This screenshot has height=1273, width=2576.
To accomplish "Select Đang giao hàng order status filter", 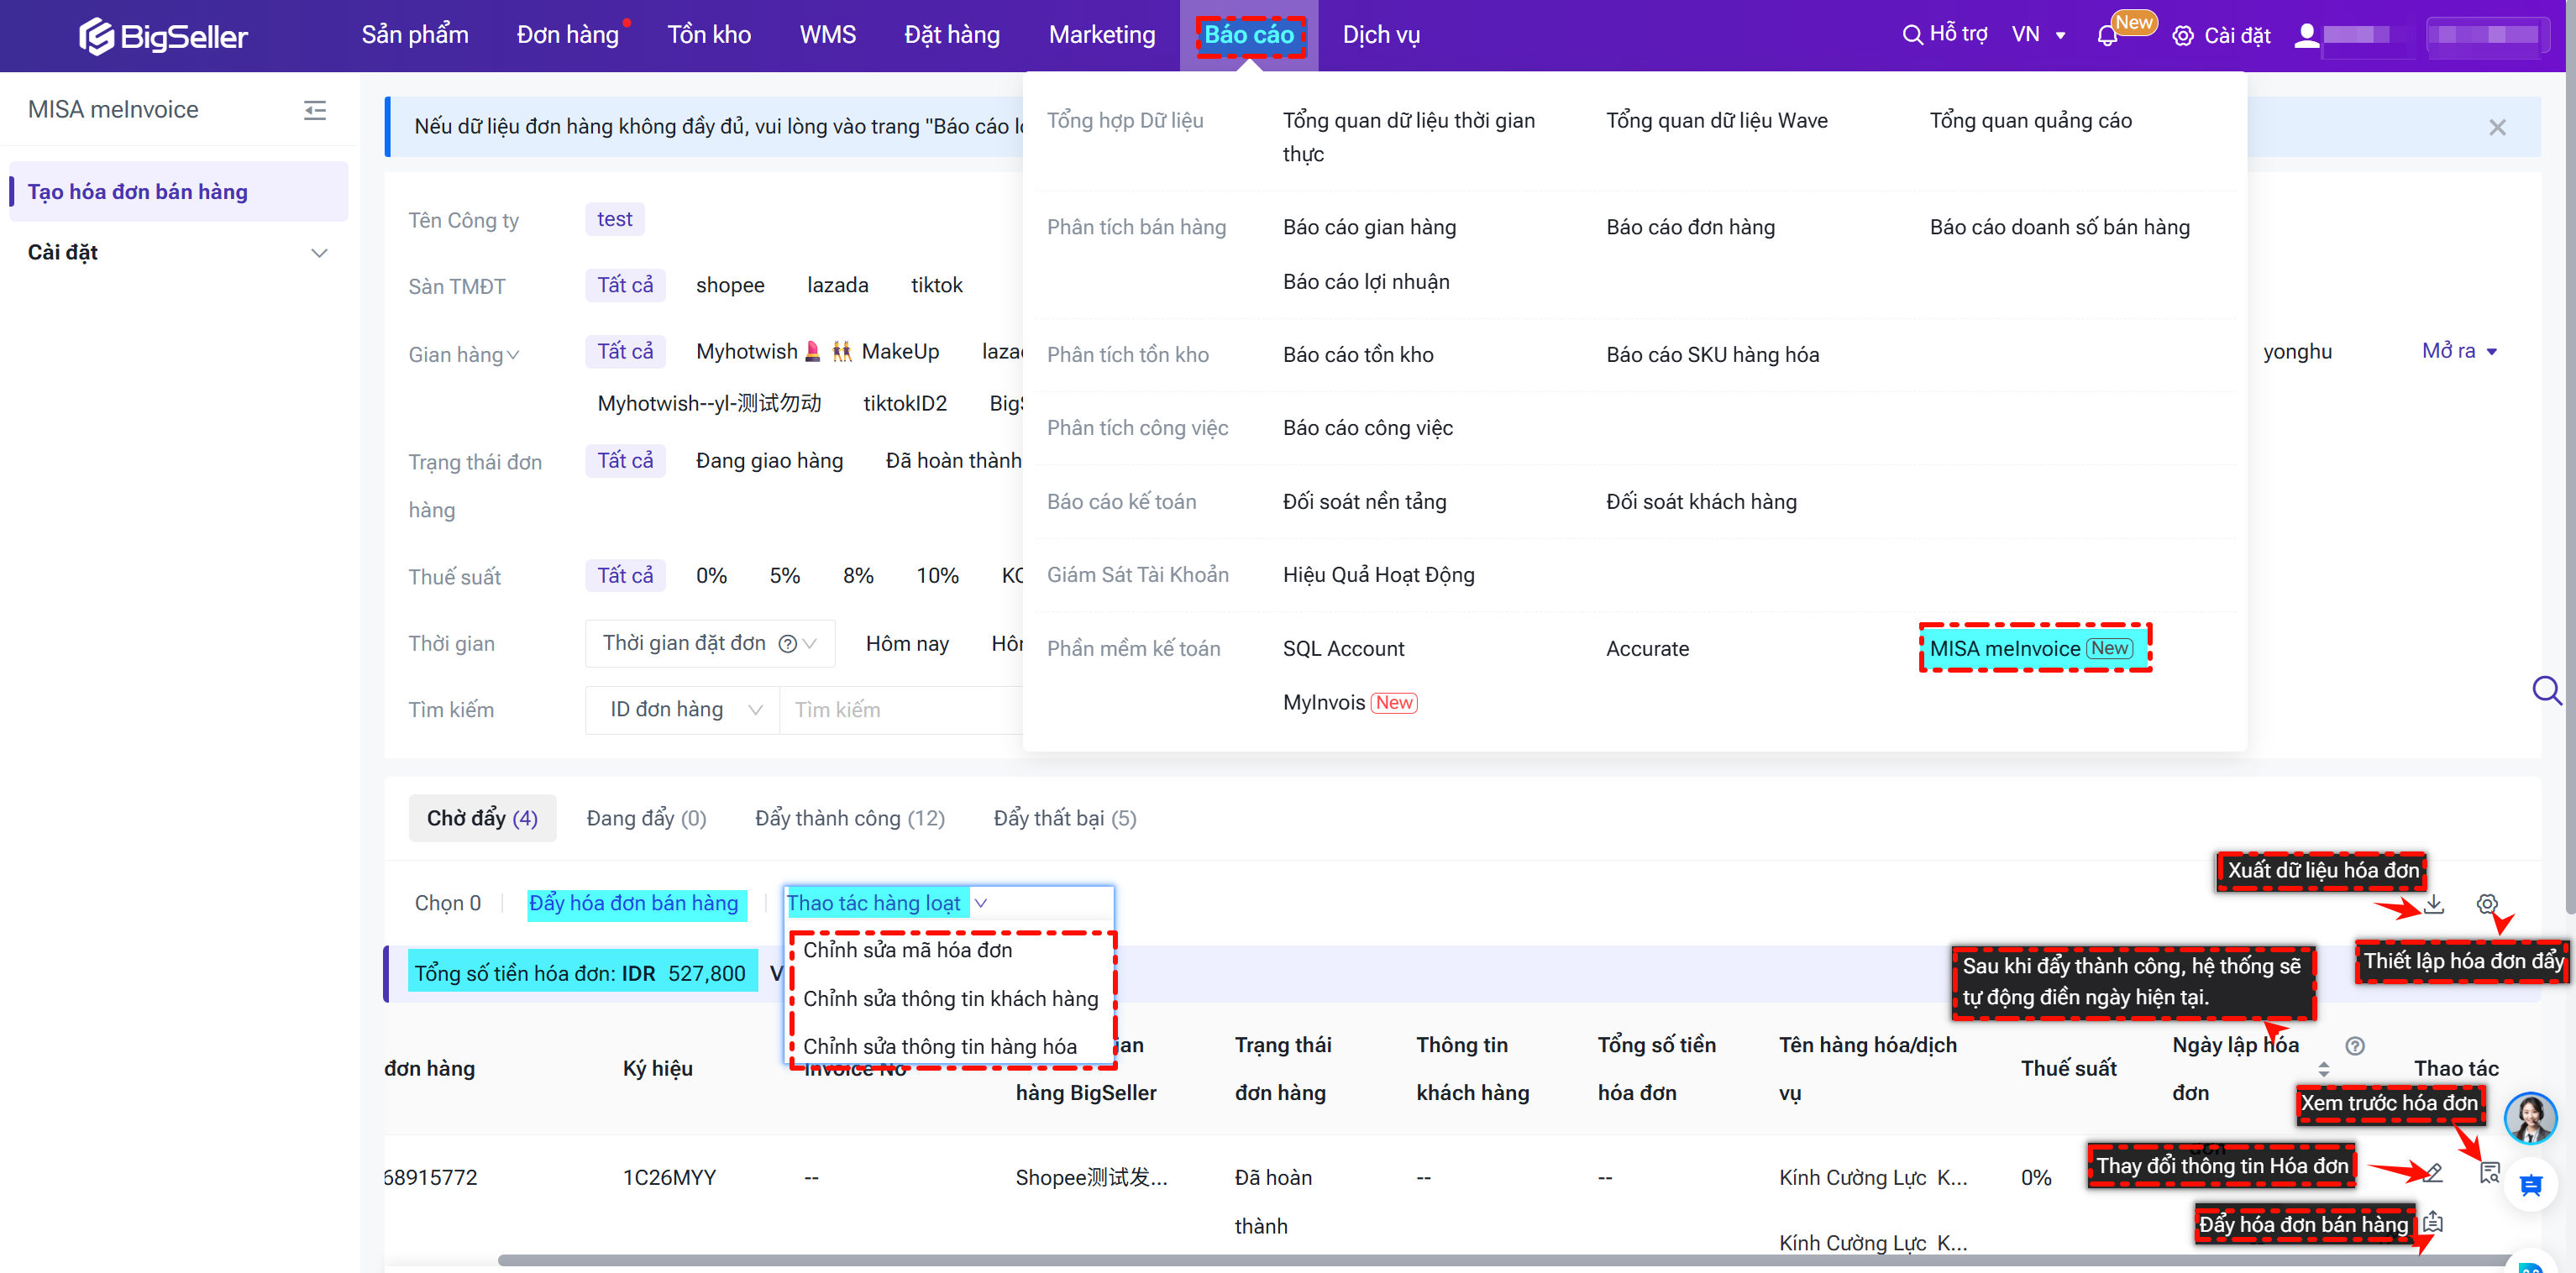I will [x=769, y=461].
